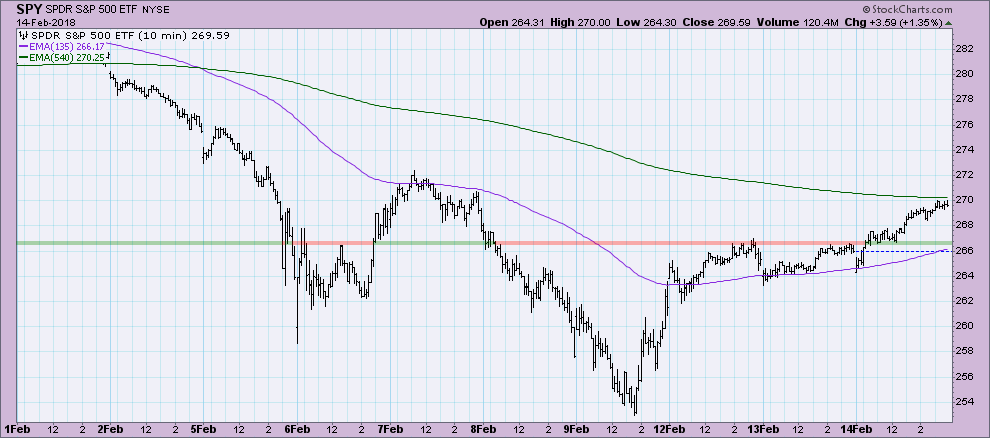
Task: Click the 262 price axis label
Action: (963, 301)
